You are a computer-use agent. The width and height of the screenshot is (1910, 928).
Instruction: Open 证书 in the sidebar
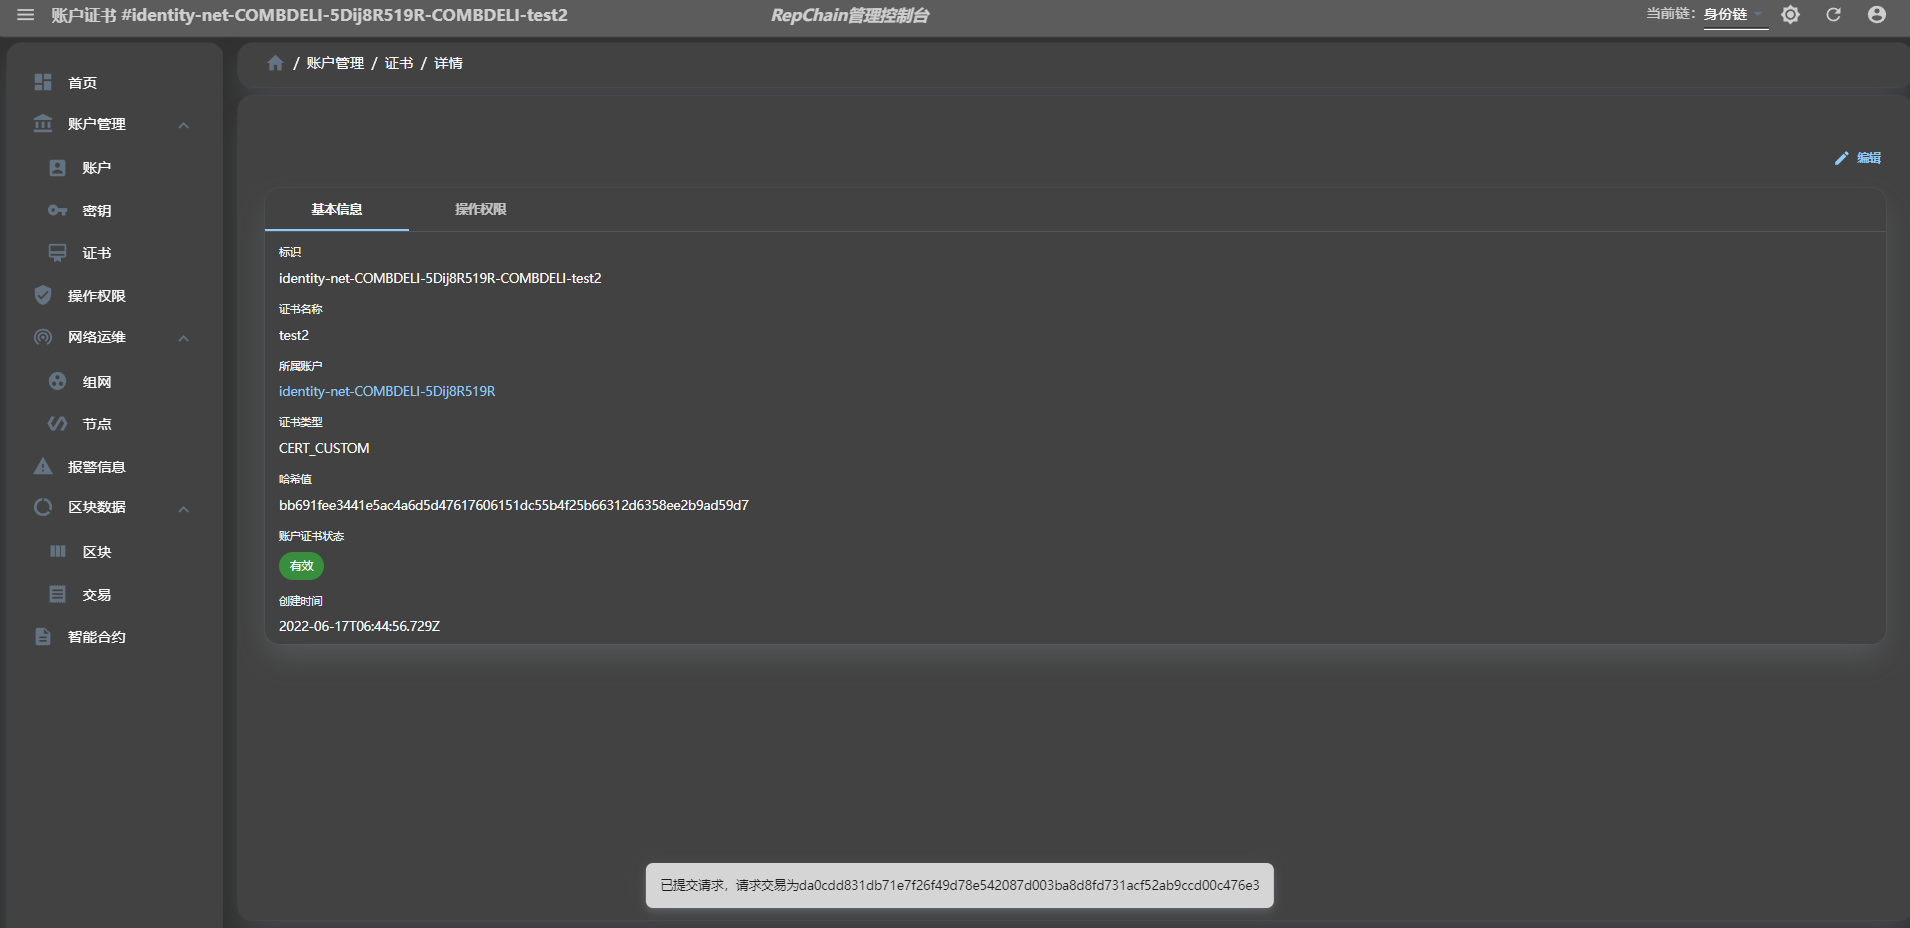coord(96,253)
